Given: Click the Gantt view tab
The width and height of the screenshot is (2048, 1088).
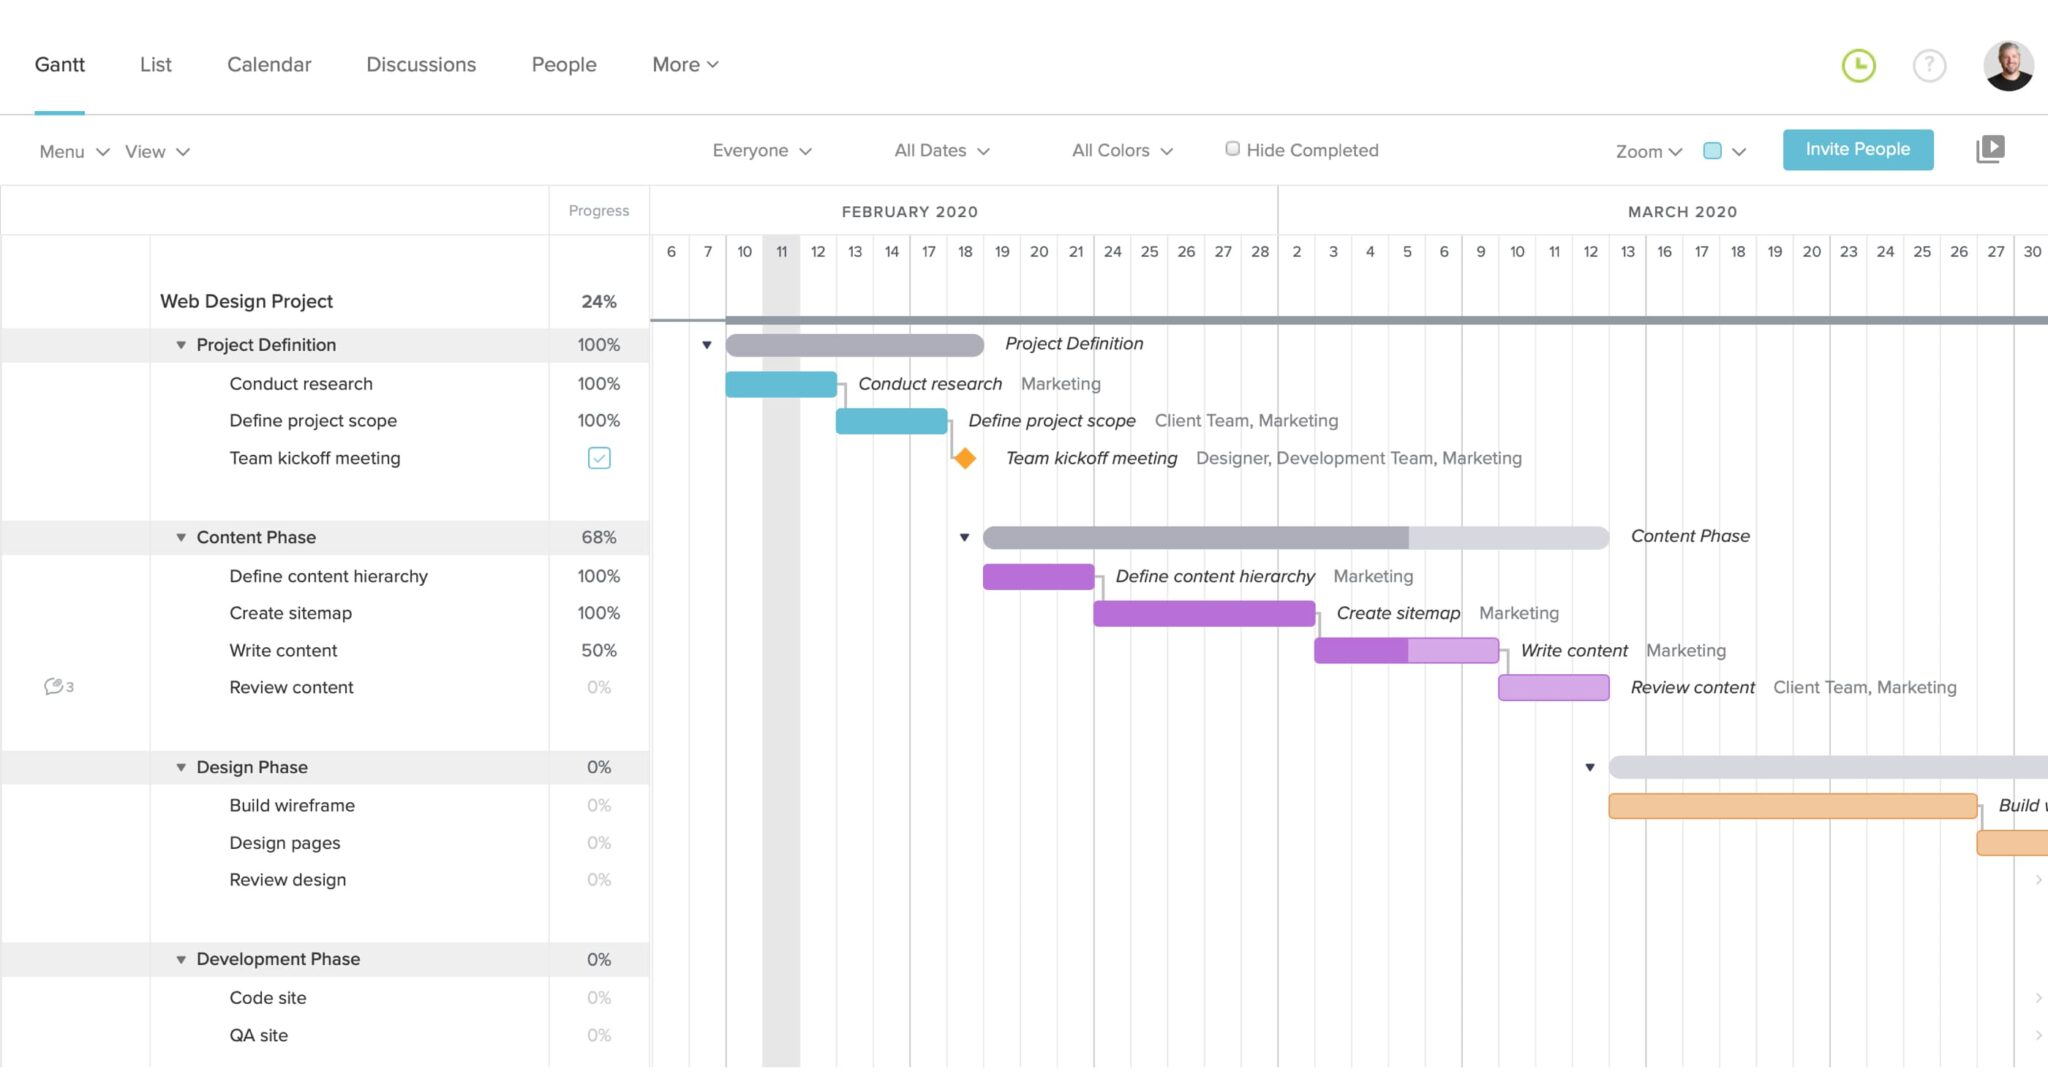Looking at the screenshot, I should click(61, 64).
